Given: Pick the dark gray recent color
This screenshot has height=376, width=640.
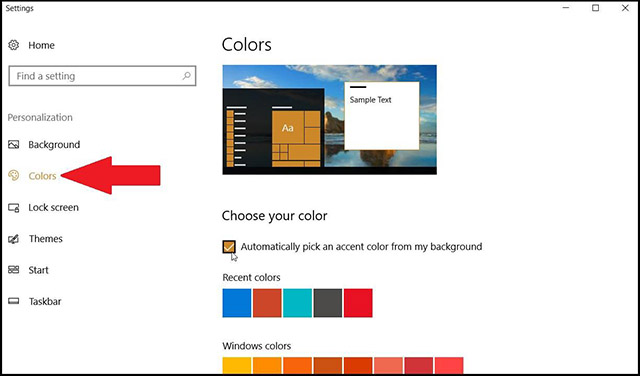Looking at the screenshot, I should 328,303.
